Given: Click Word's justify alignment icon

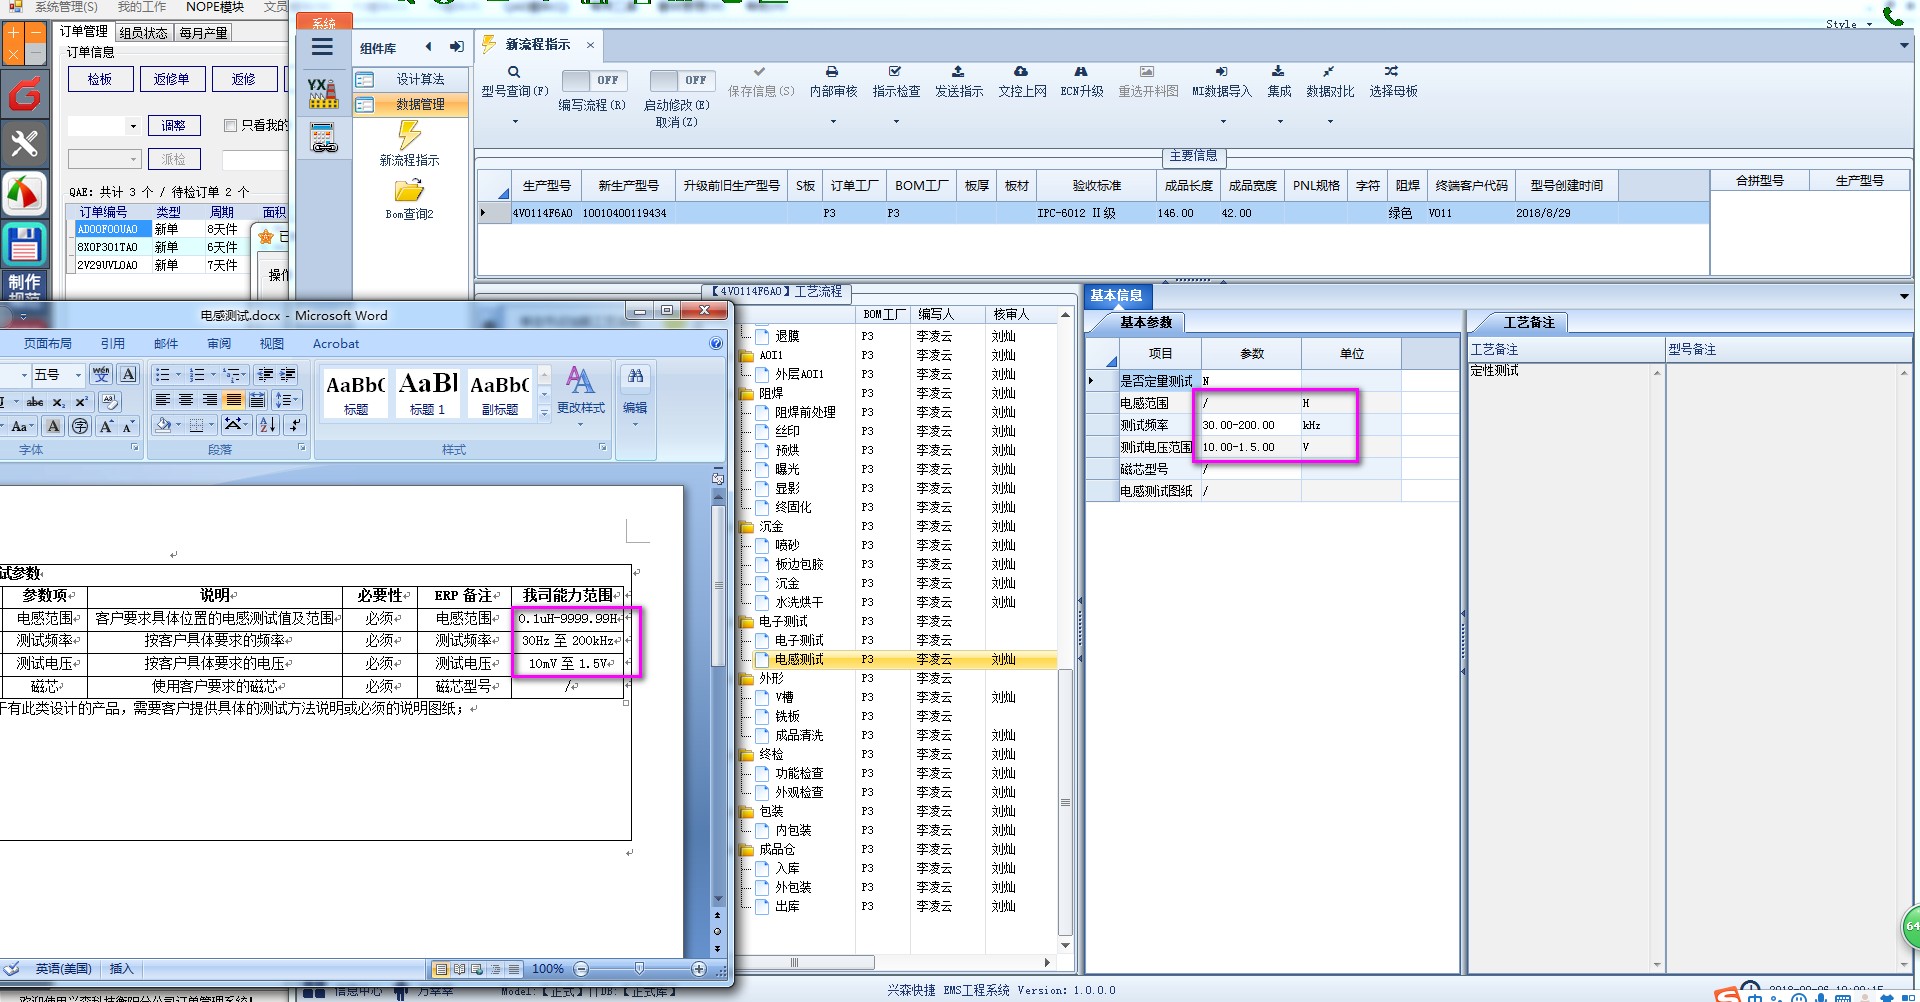Looking at the screenshot, I should pyautogui.click(x=233, y=400).
